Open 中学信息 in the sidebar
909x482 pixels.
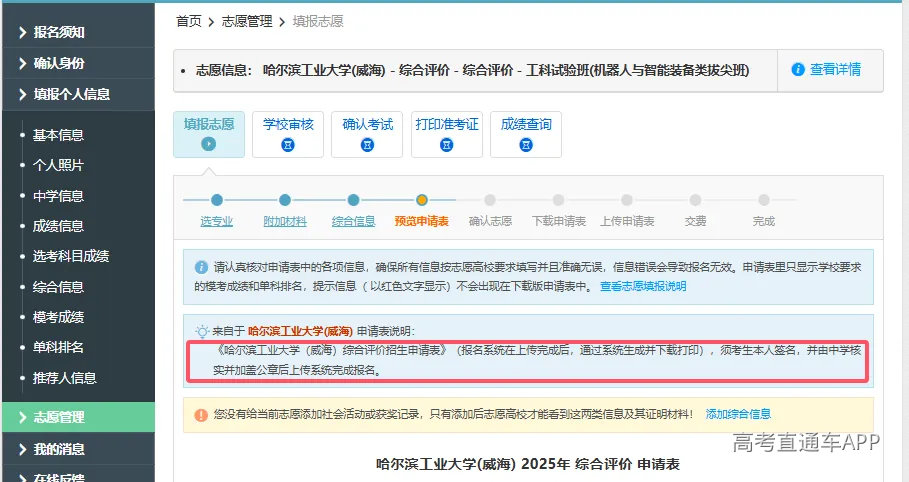(x=58, y=196)
